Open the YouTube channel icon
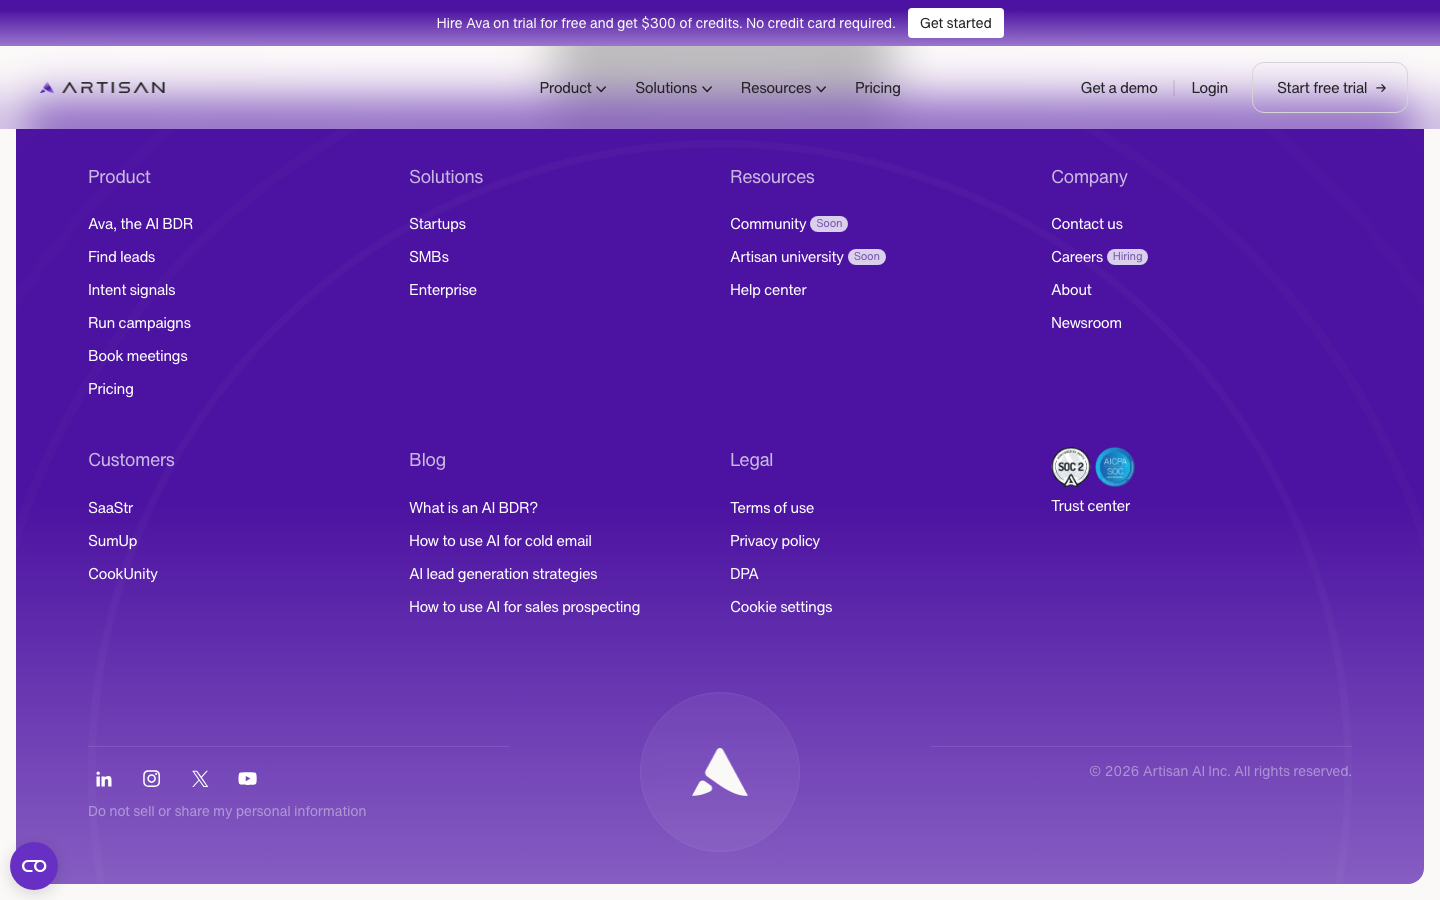Viewport: 1440px width, 900px height. (248, 778)
